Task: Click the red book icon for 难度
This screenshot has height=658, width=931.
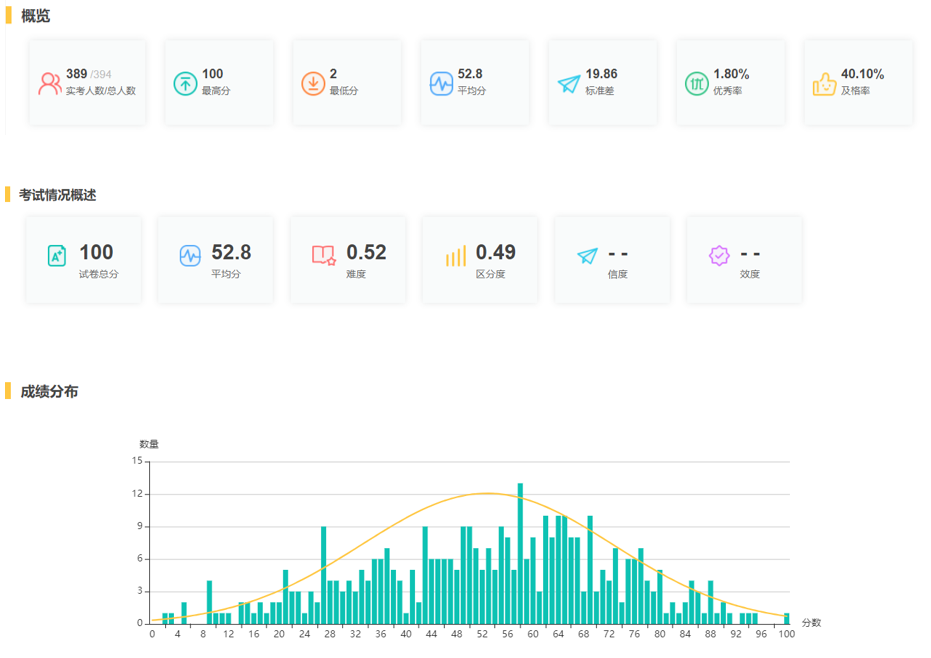Action: point(324,255)
